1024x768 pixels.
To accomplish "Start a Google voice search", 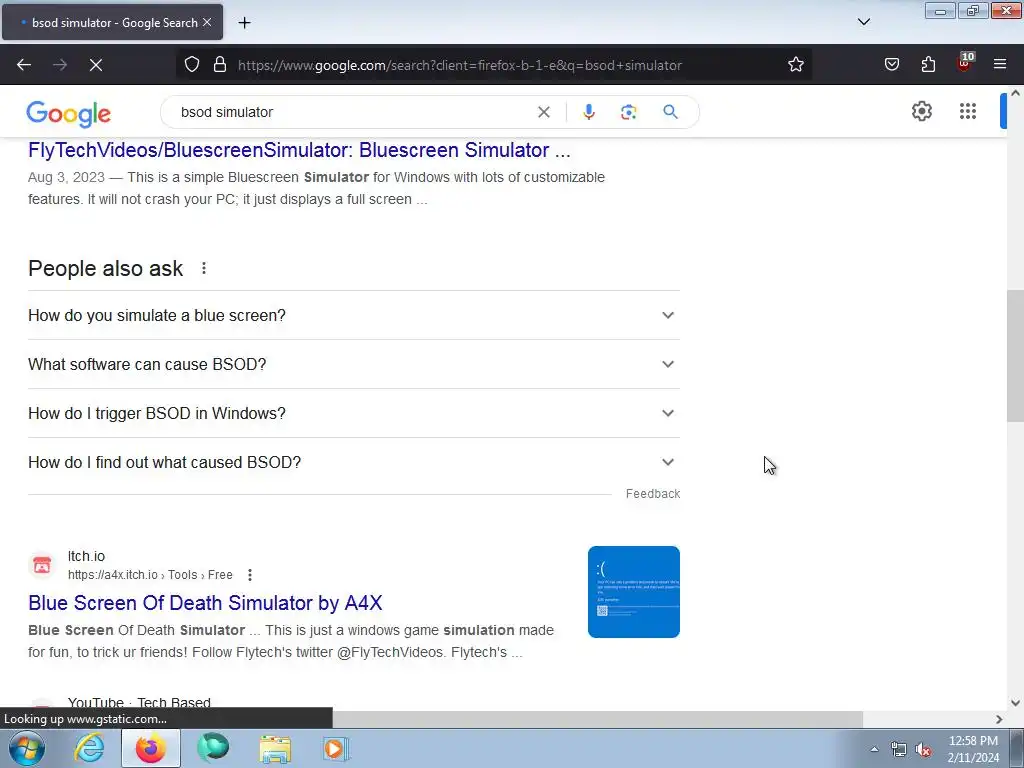I will (x=588, y=112).
